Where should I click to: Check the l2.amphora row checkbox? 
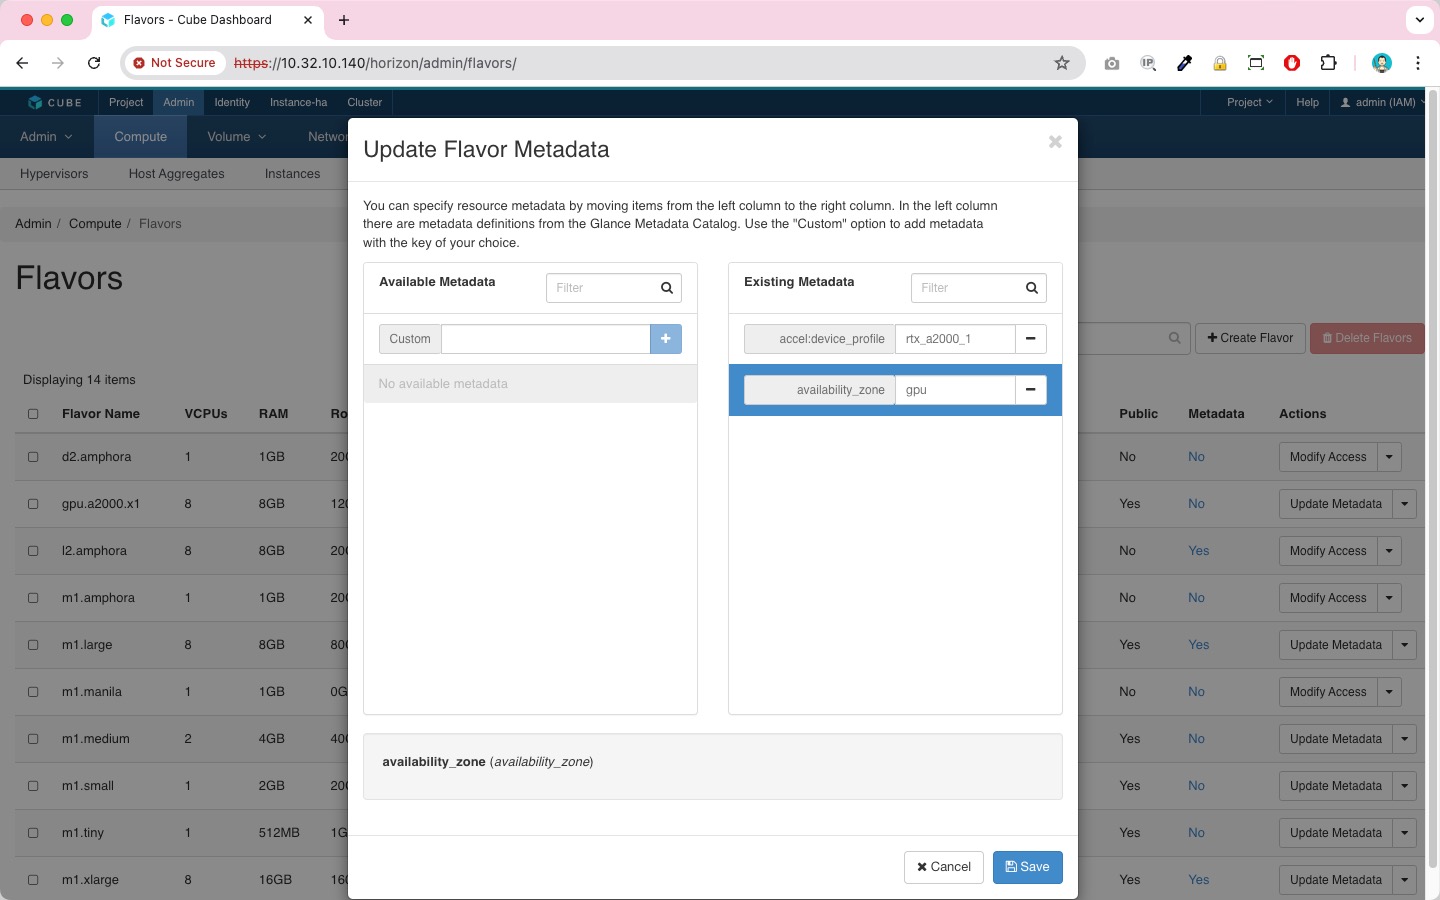click(33, 551)
